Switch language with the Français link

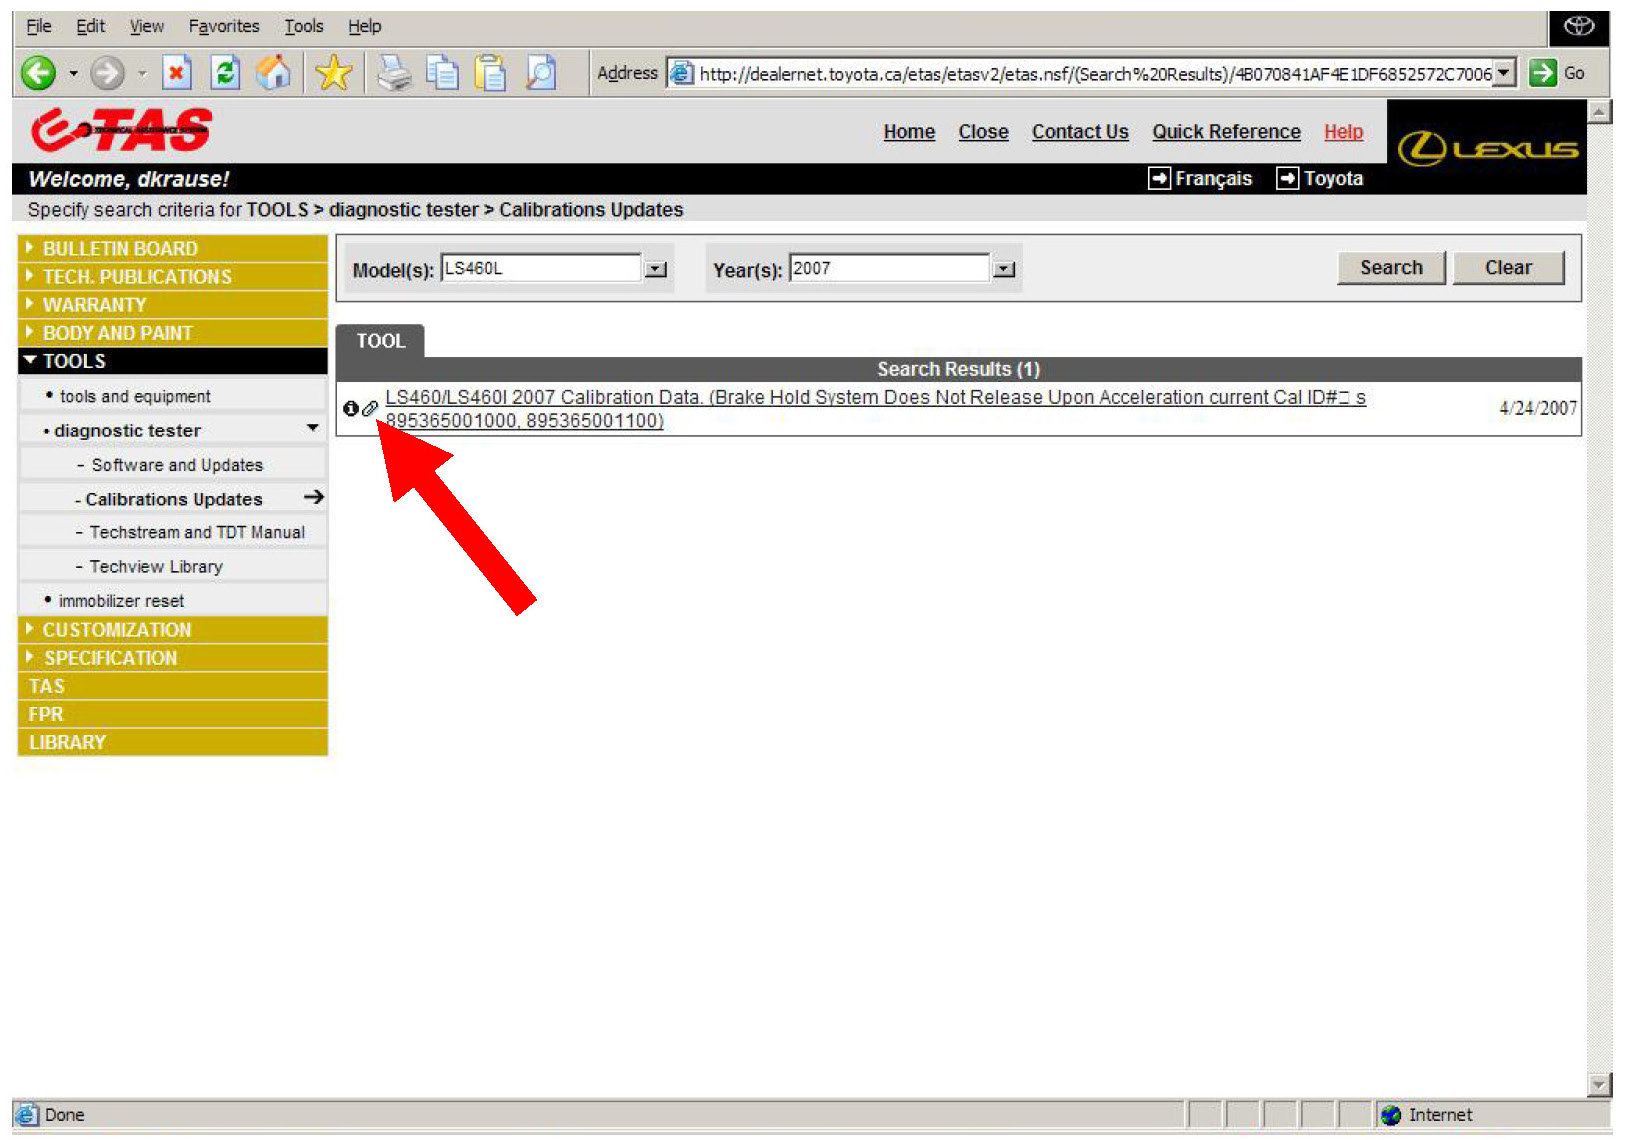click(1212, 178)
